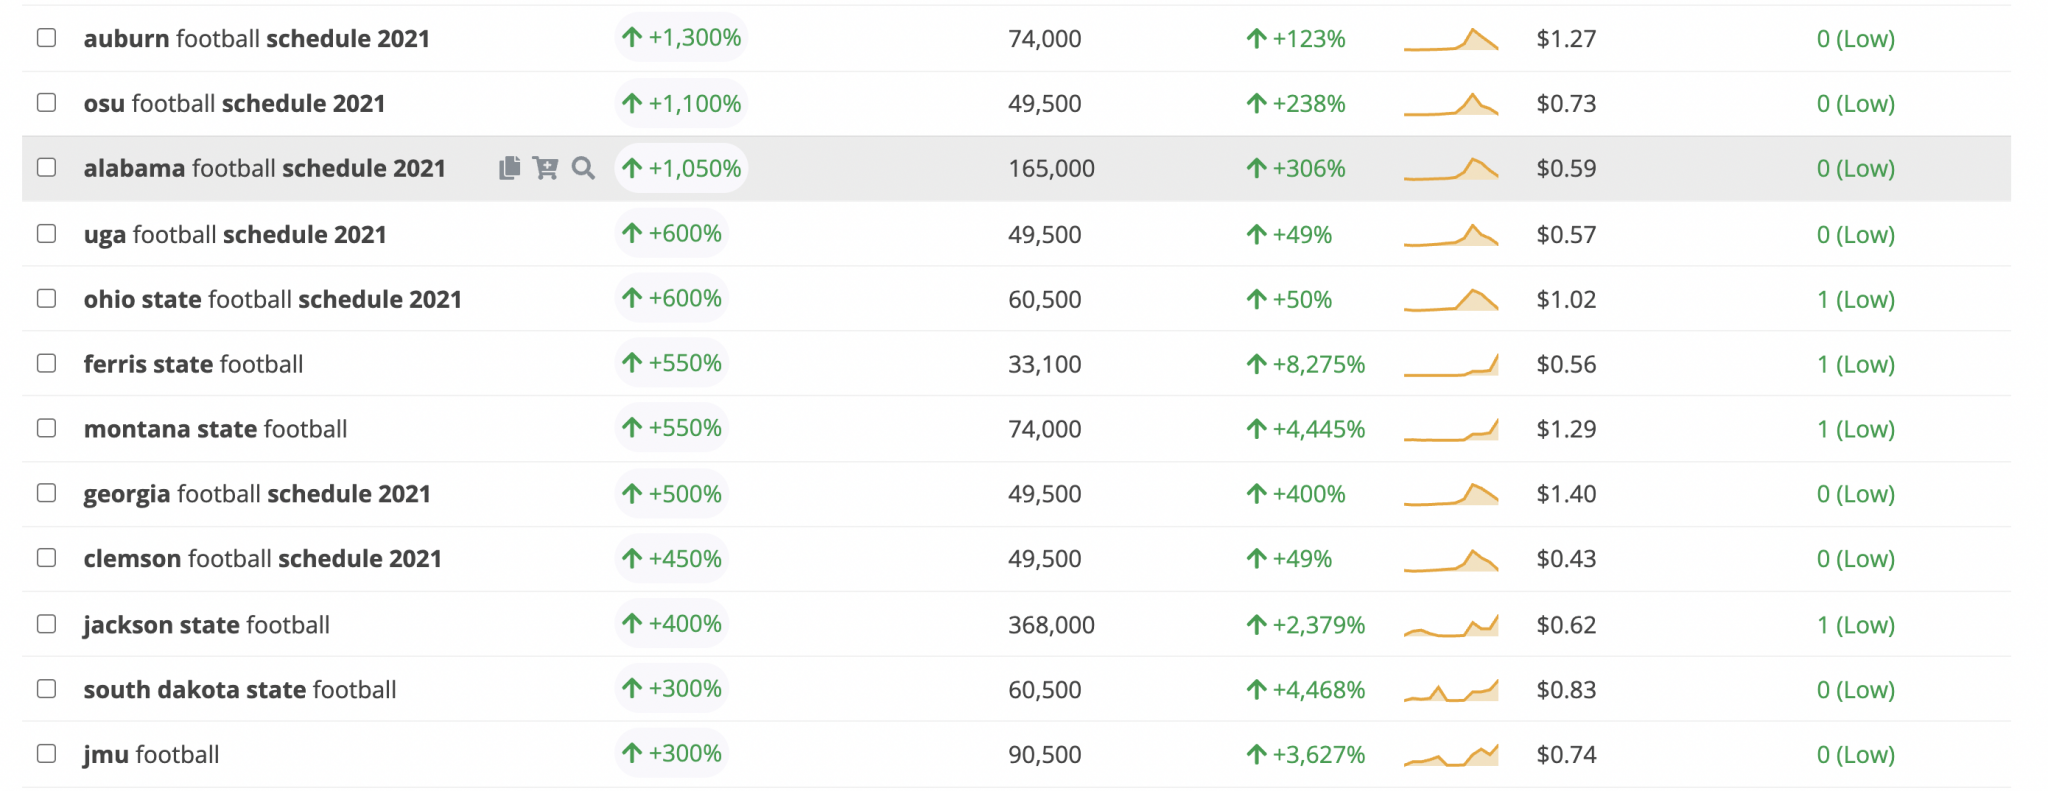Copy the alabama football schedule 2021 keyword

(510, 168)
